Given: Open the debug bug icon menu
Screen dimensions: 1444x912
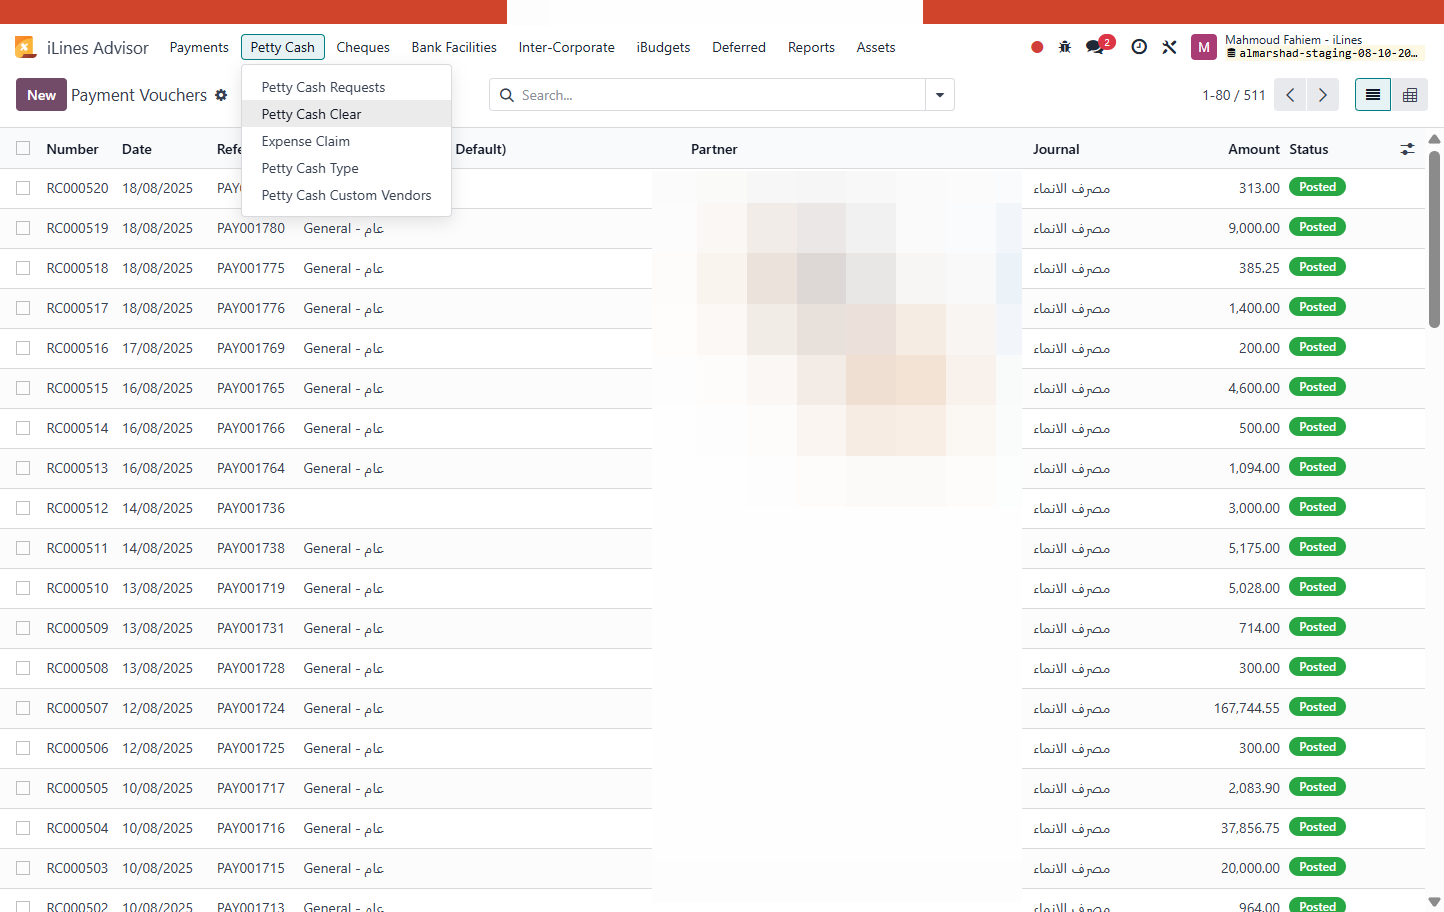Looking at the screenshot, I should pos(1065,47).
